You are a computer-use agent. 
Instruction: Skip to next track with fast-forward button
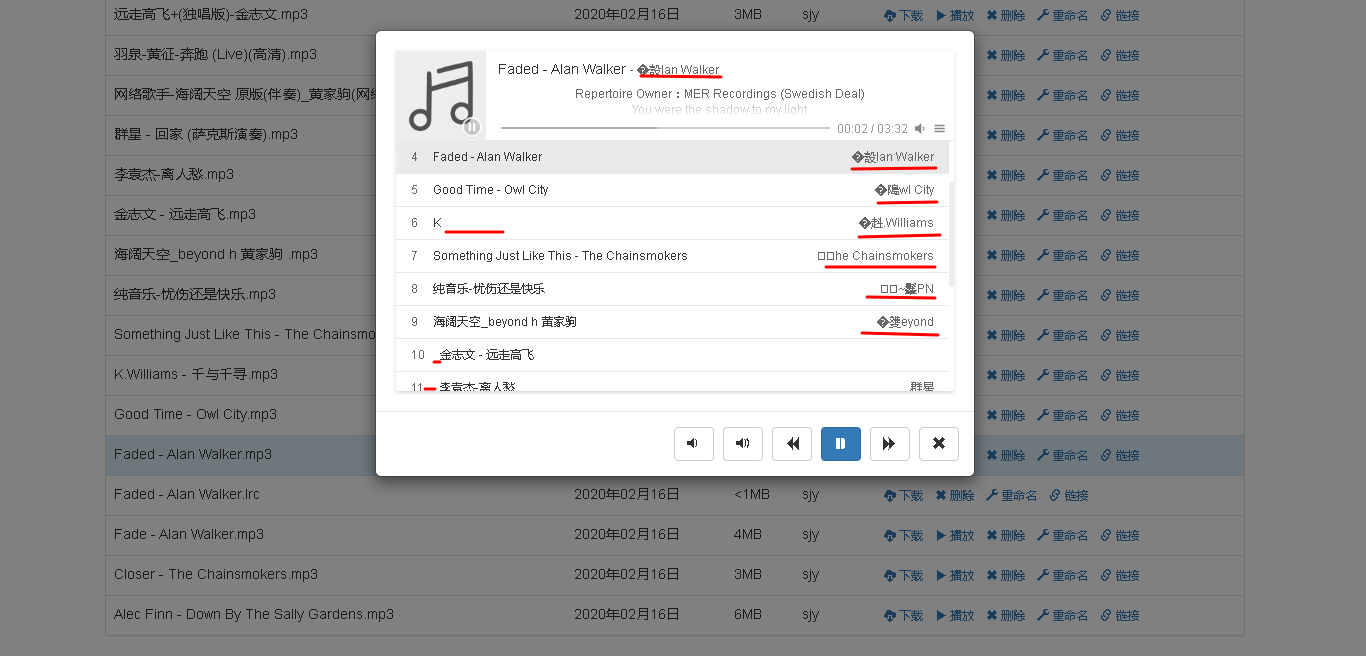pyautogui.click(x=889, y=444)
